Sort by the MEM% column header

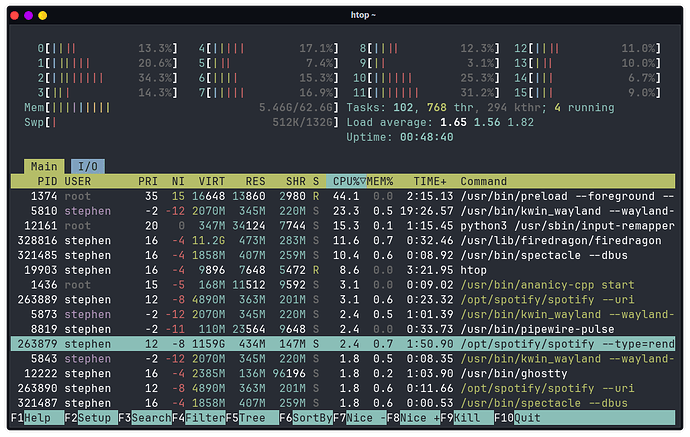(380, 181)
